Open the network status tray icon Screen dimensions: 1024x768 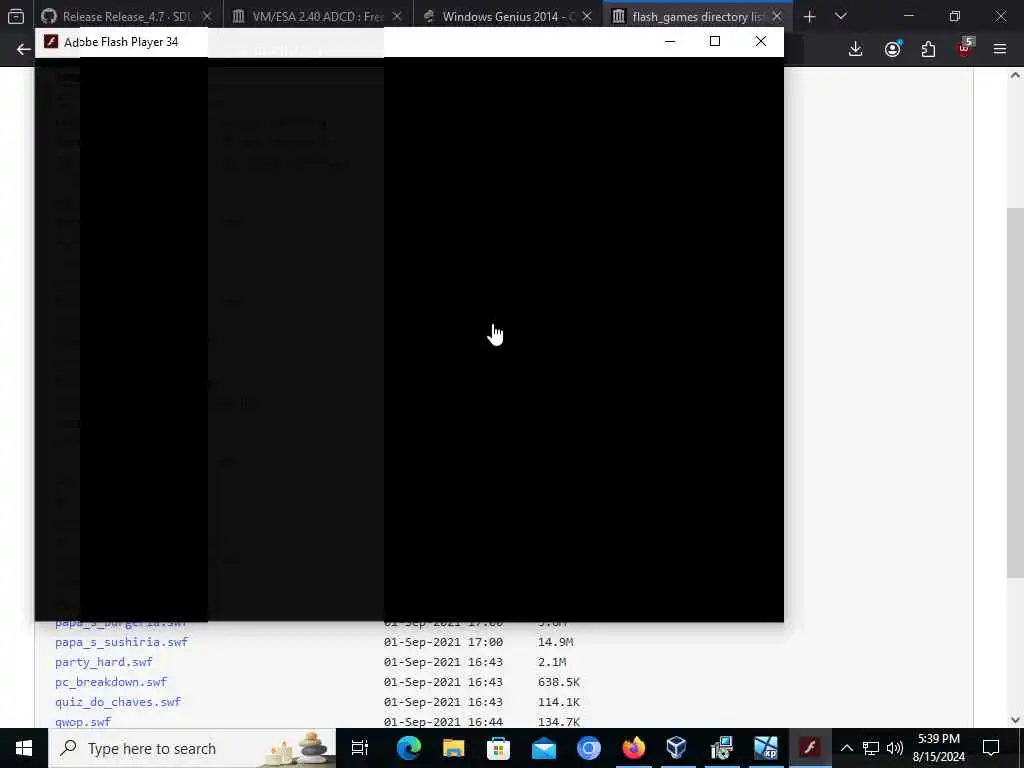[871, 748]
